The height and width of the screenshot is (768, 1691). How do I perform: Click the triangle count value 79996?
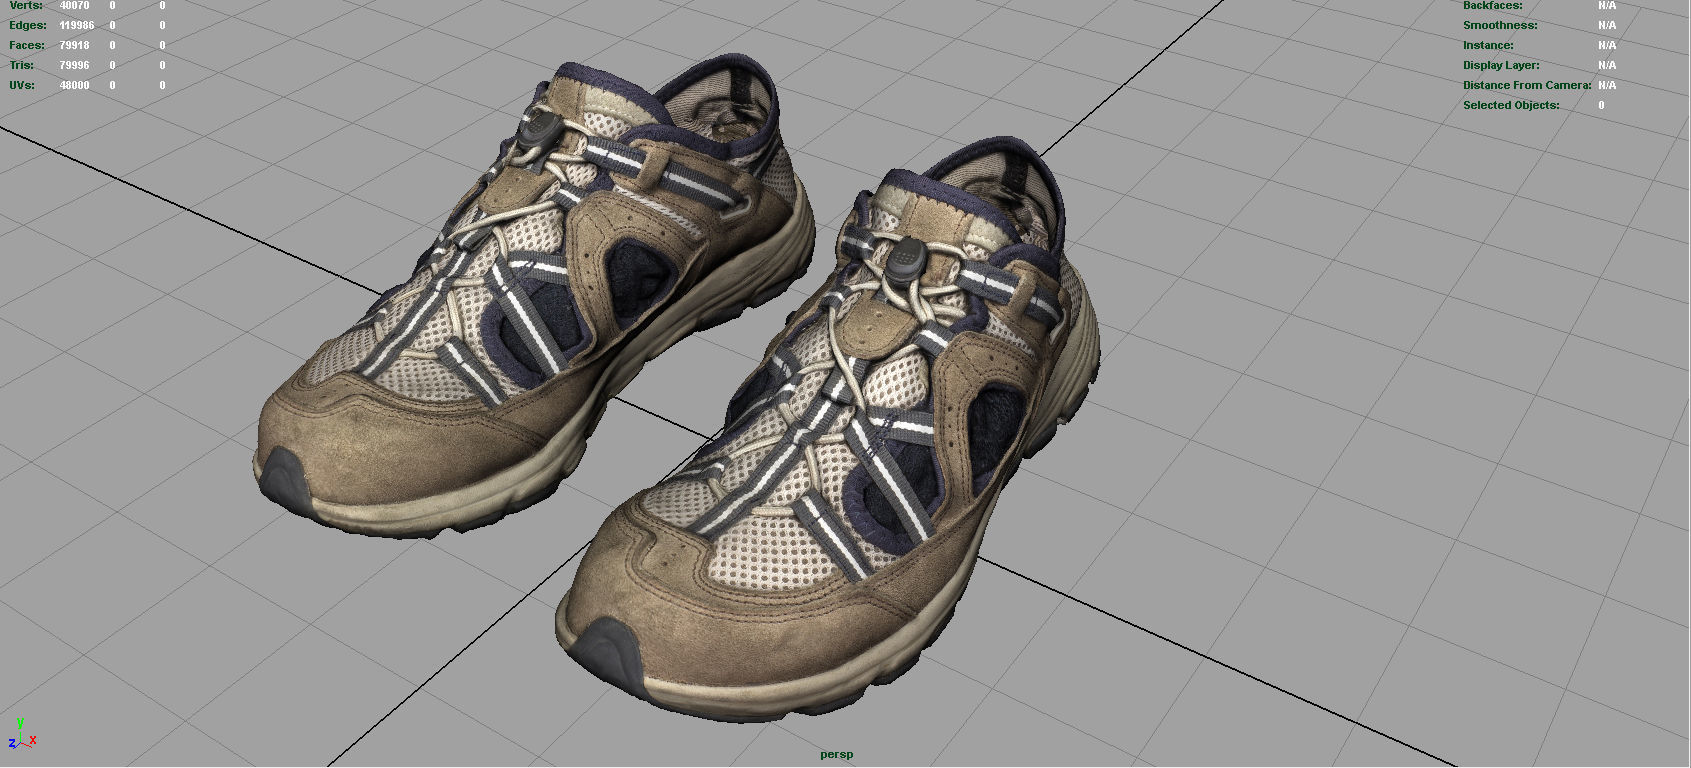pyautogui.click(x=74, y=65)
